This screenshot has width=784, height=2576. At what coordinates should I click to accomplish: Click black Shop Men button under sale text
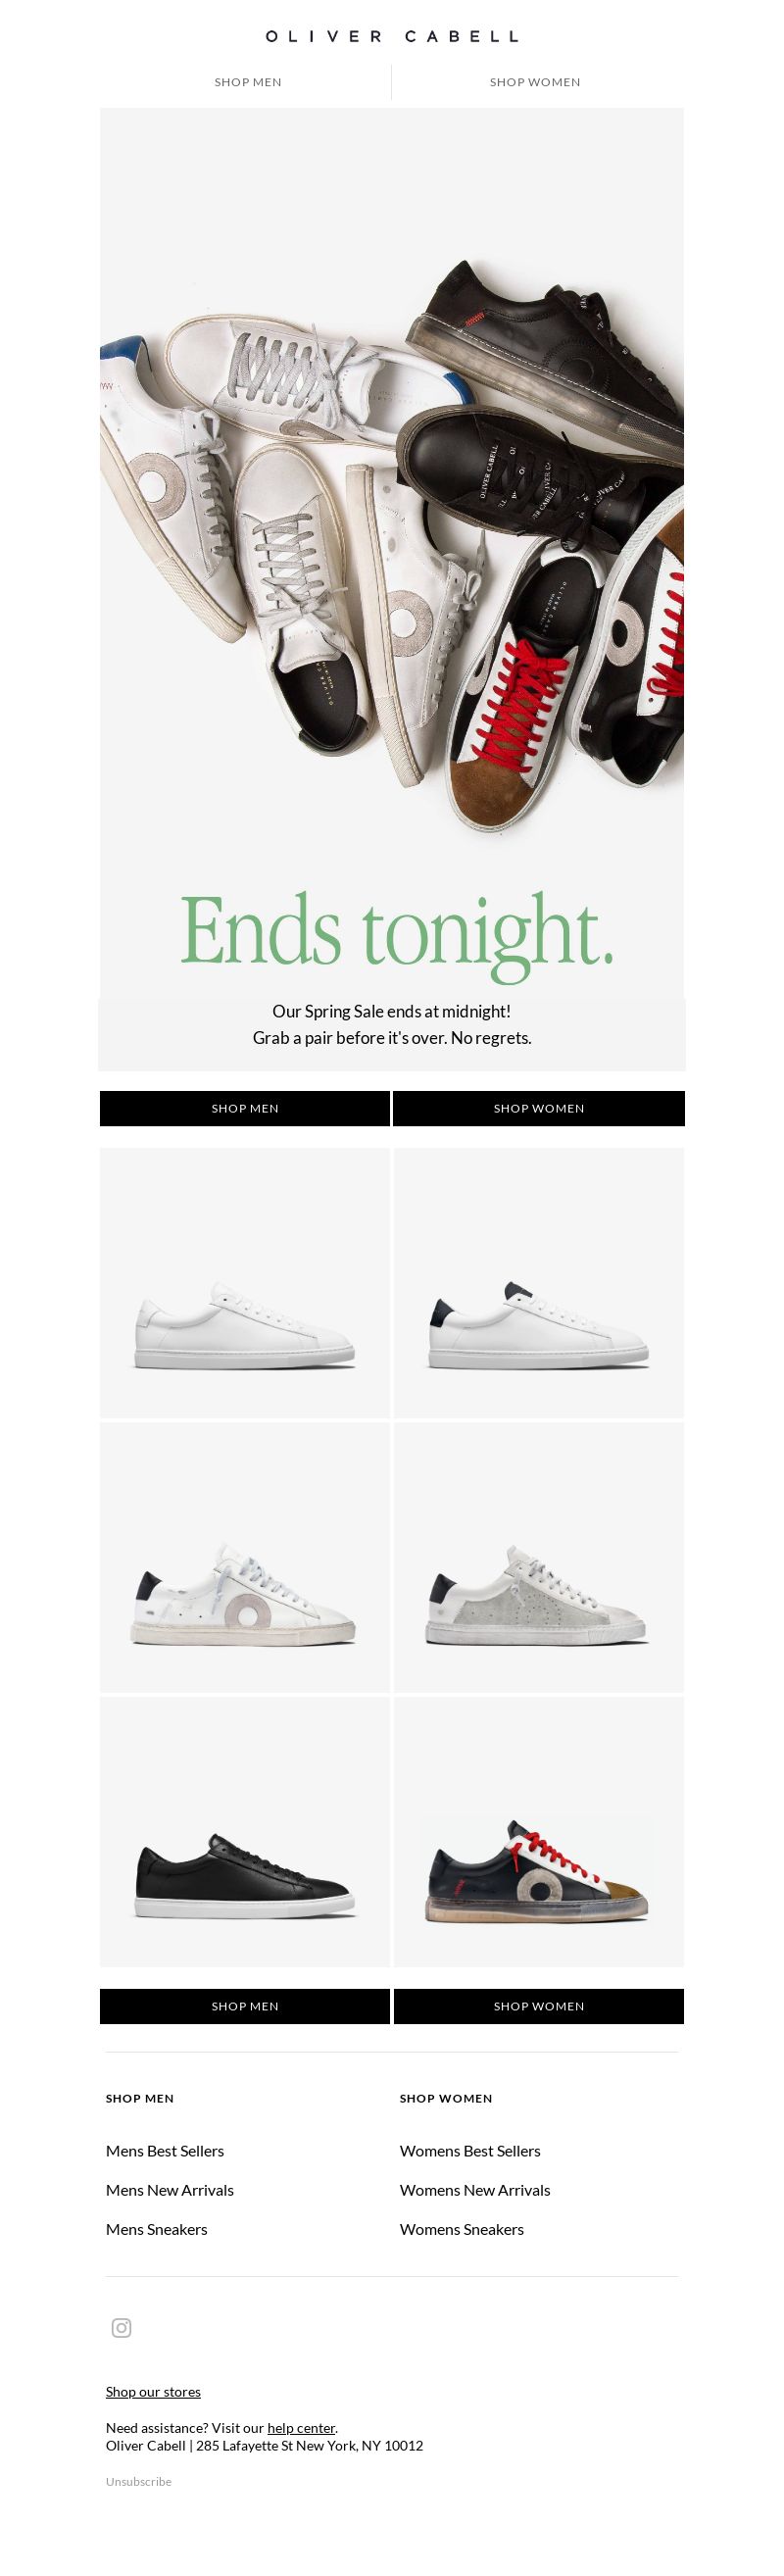245,1108
